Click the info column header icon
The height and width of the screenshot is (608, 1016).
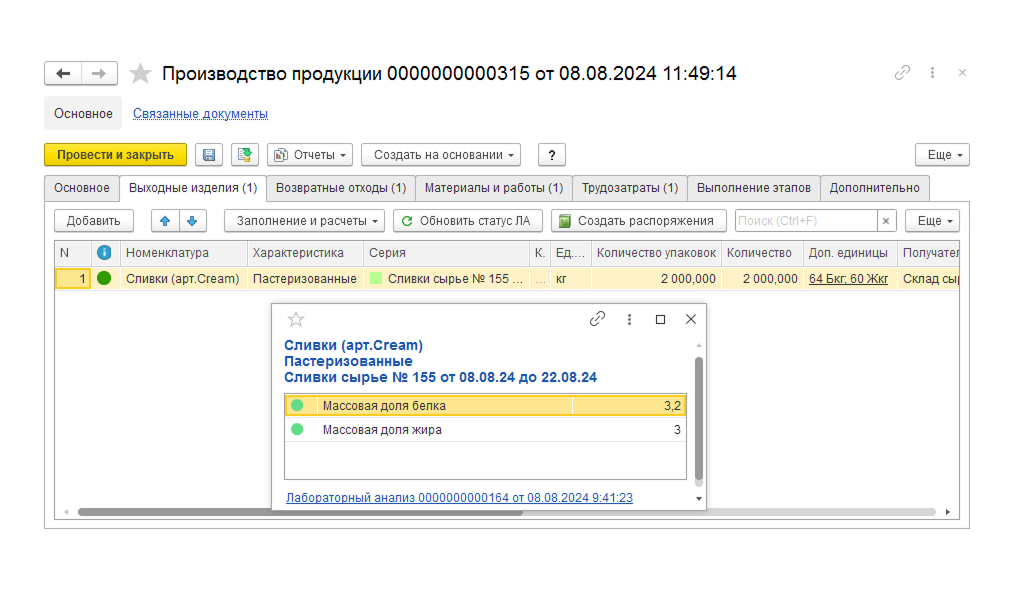point(104,253)
